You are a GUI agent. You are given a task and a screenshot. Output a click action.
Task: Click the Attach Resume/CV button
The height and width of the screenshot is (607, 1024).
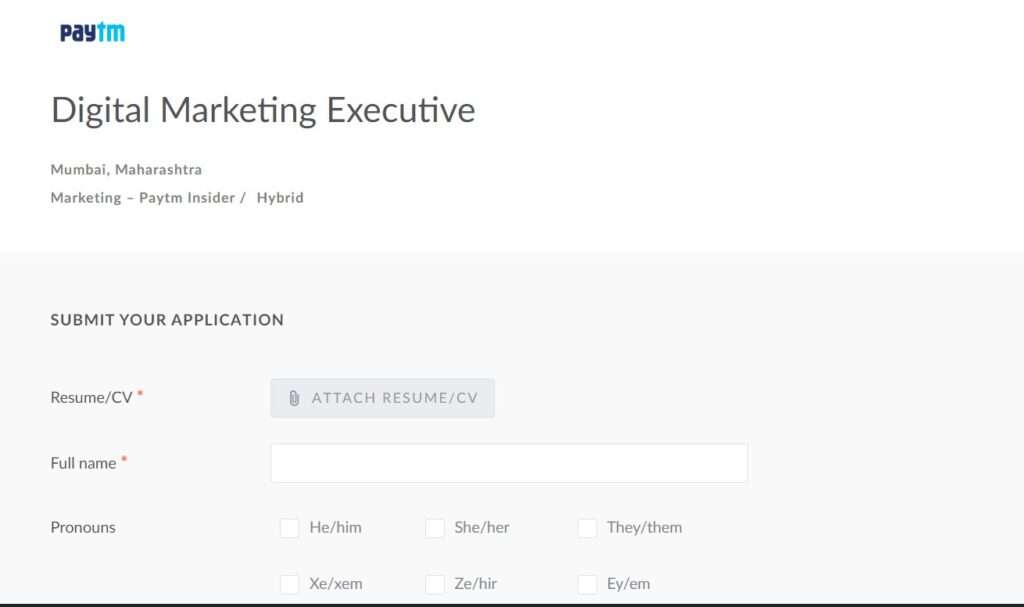point(382,398)
